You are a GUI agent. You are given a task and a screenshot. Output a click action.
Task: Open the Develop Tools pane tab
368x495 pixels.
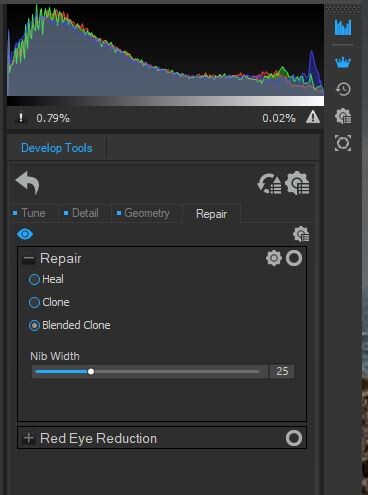tap(57, 148)
